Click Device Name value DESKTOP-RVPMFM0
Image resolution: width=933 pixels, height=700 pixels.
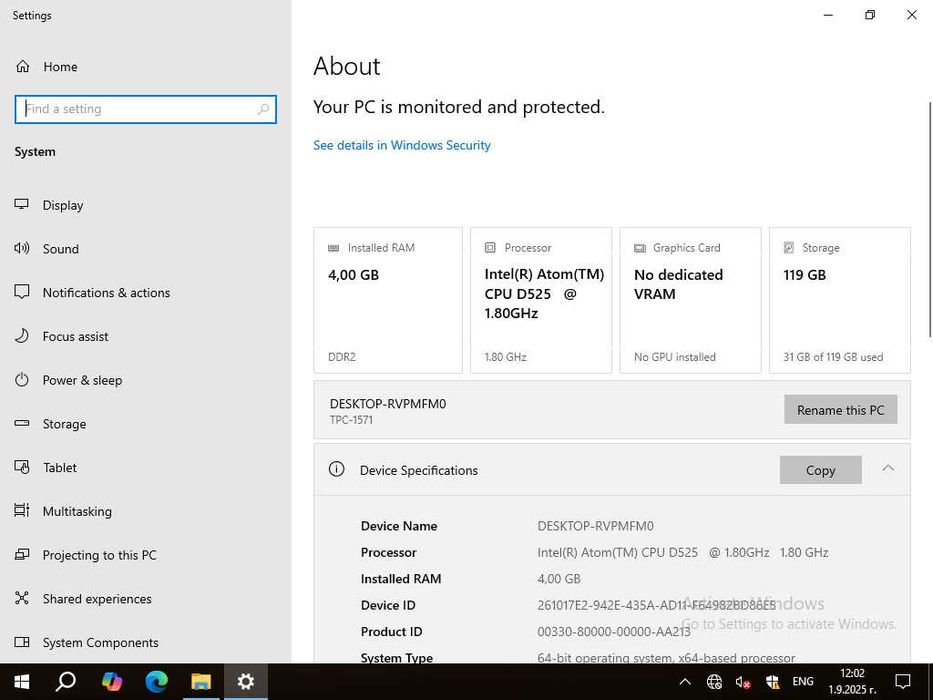(596, 526)
